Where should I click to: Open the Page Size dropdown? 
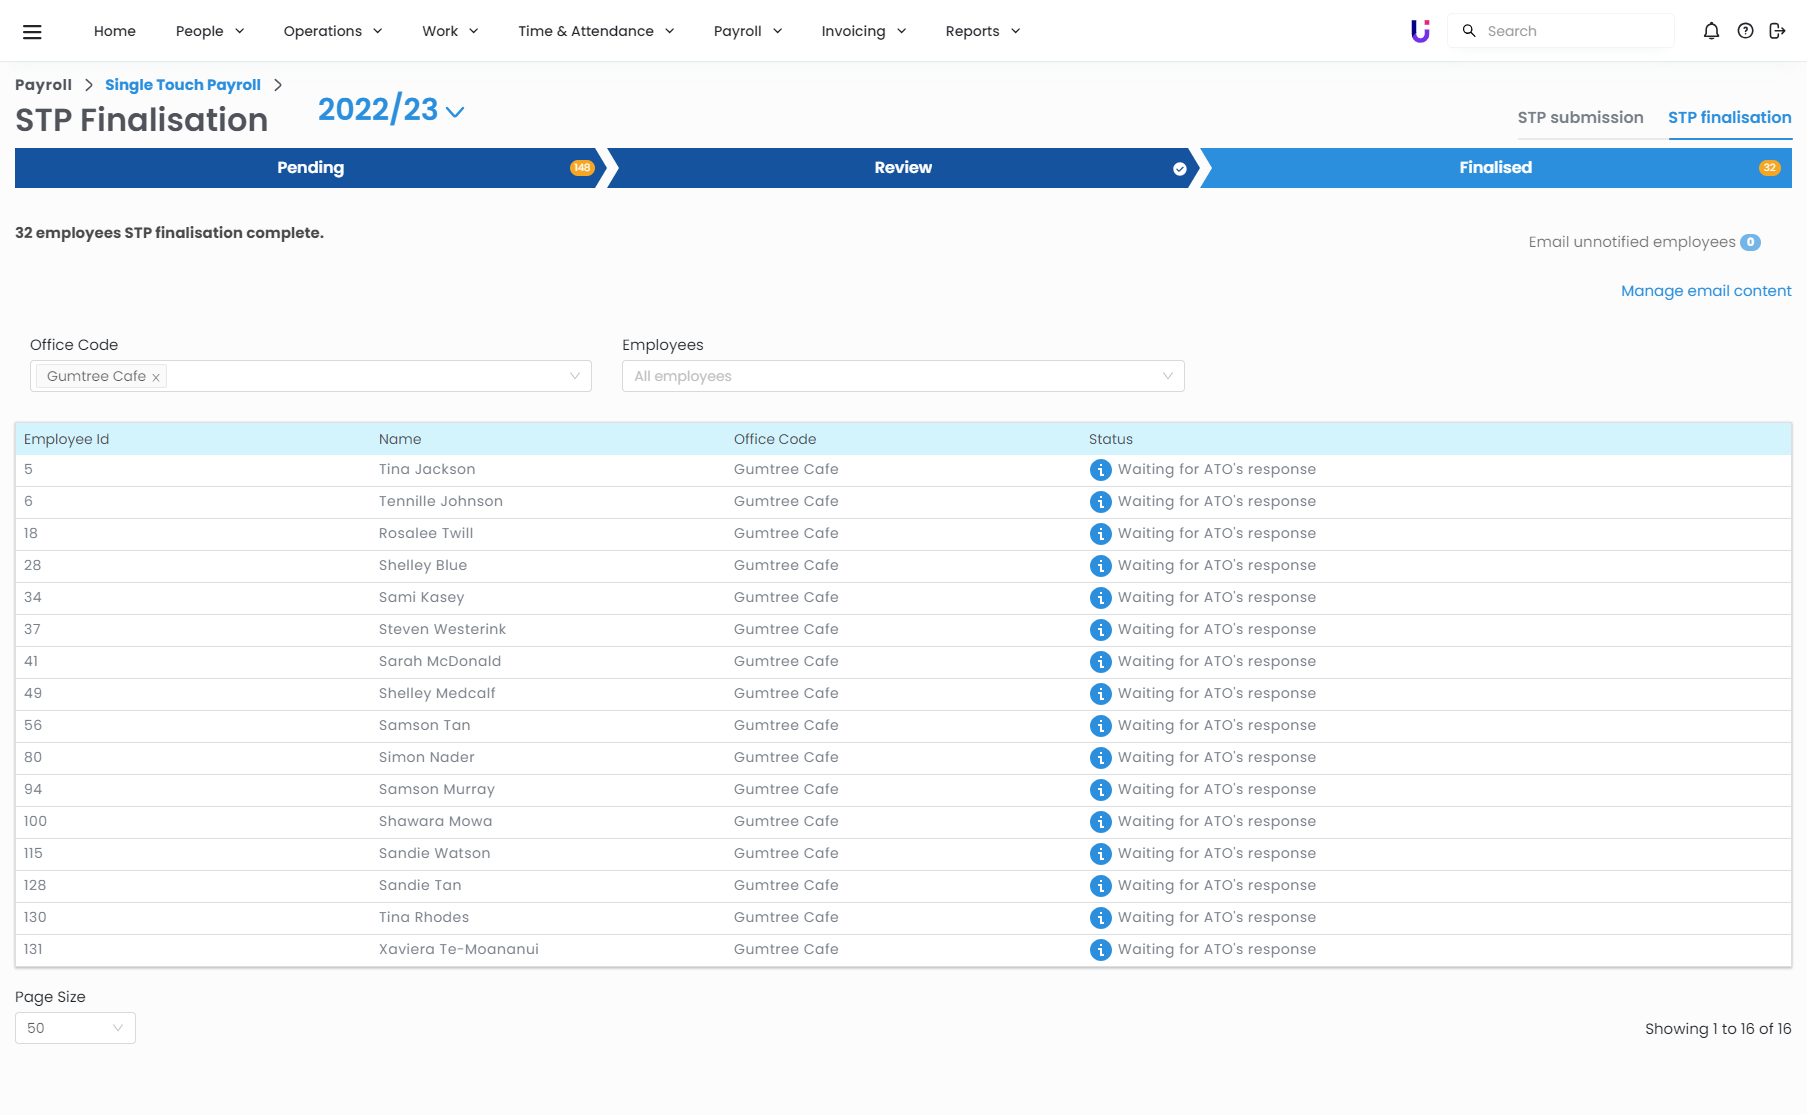[x=75, y=1028]
